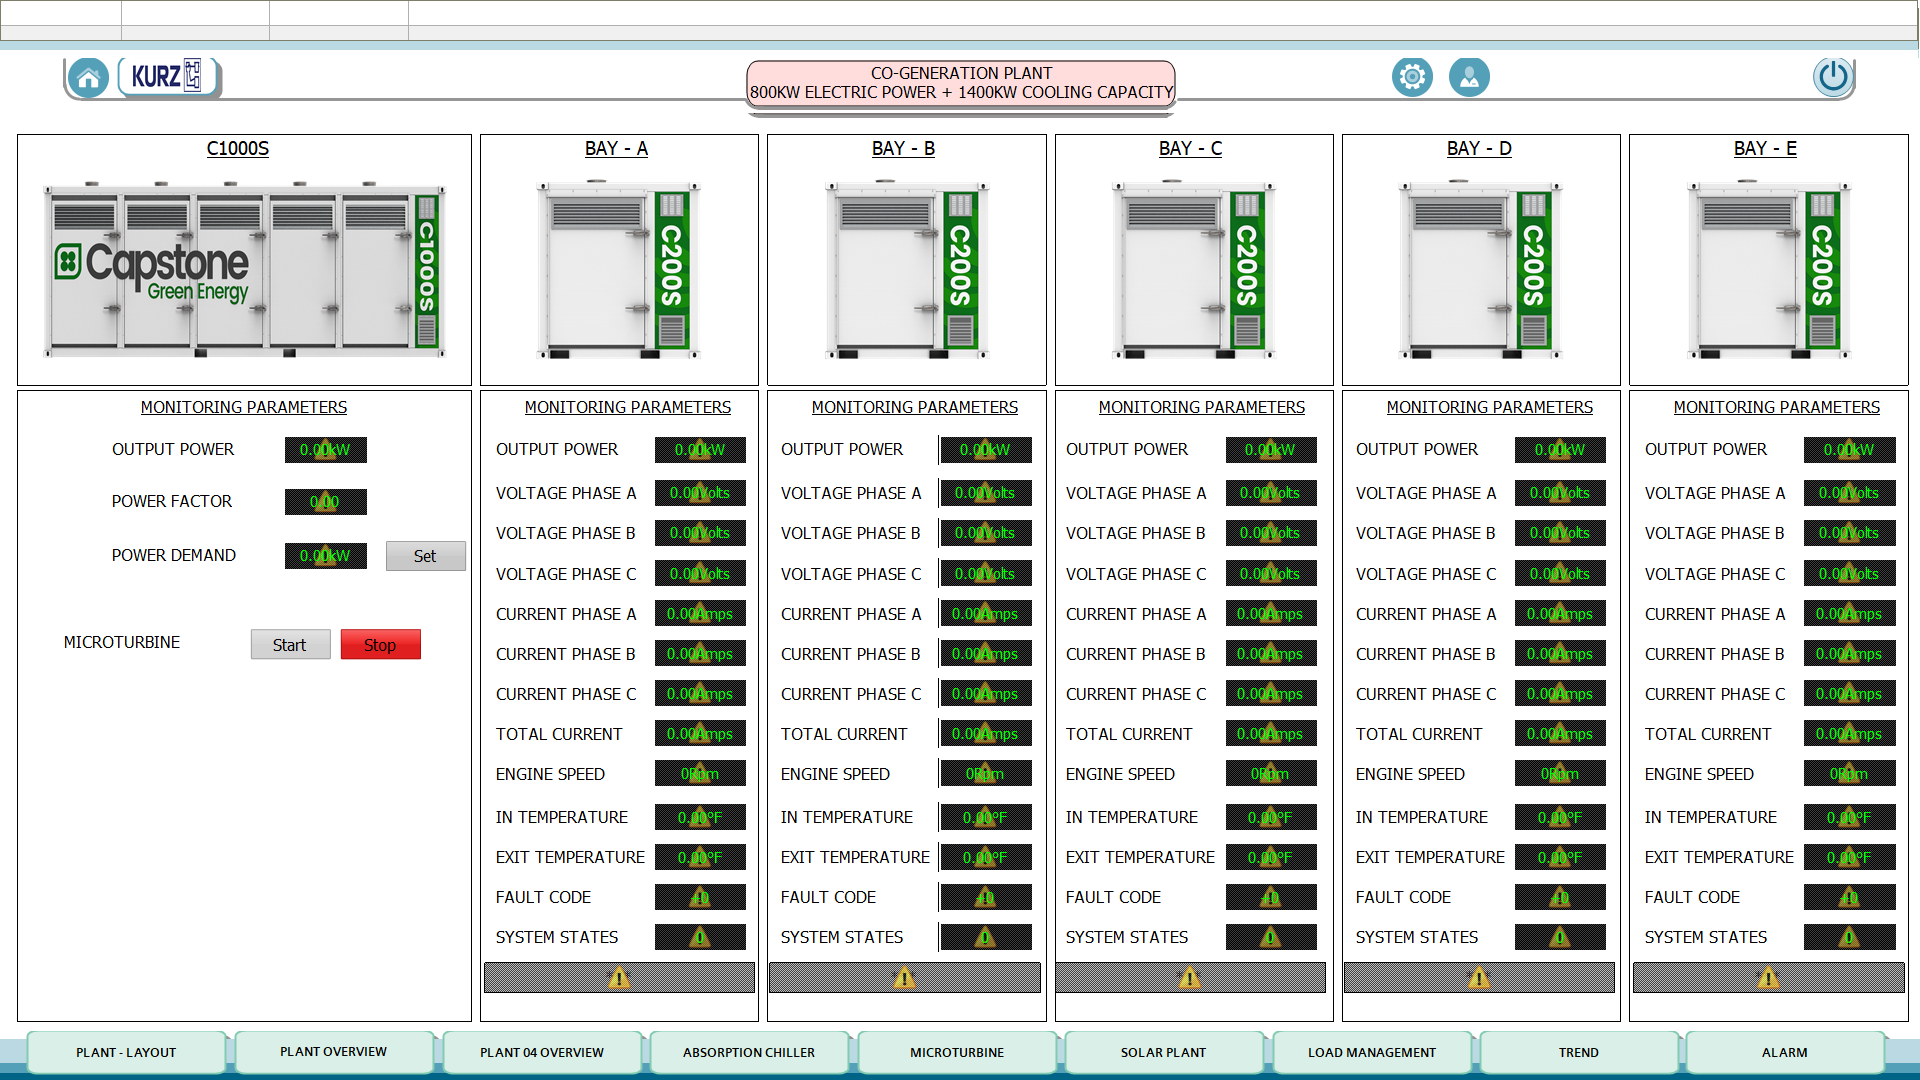
Task: Click BAY - C ENGINE SPEED value
Action: point(1270,774)
